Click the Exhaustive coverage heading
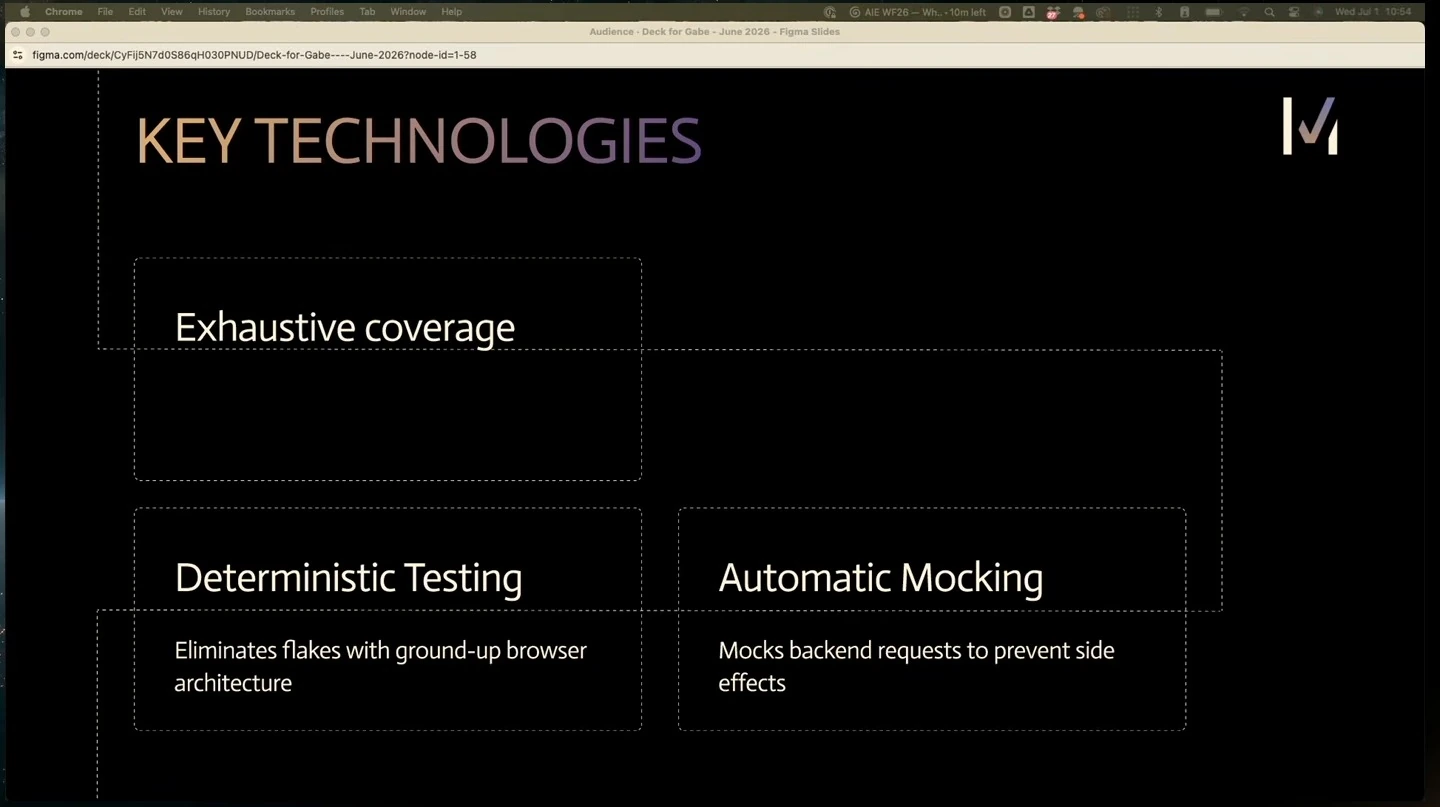 pyautogui.click(x=345, y=328)
